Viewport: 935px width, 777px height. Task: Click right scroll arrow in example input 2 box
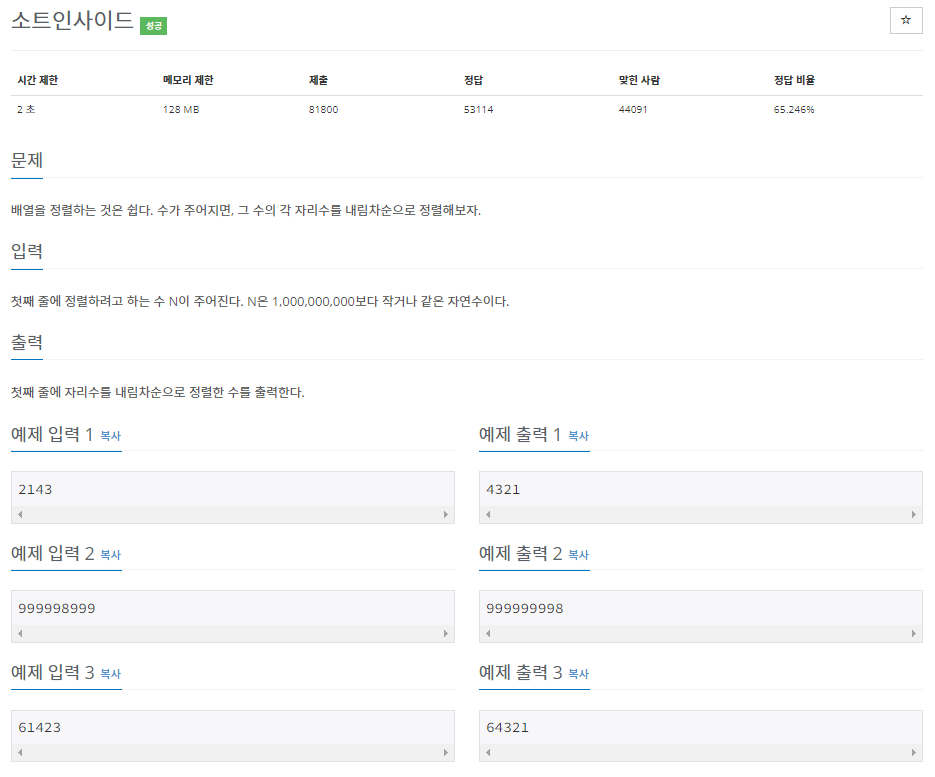(445, 633)
